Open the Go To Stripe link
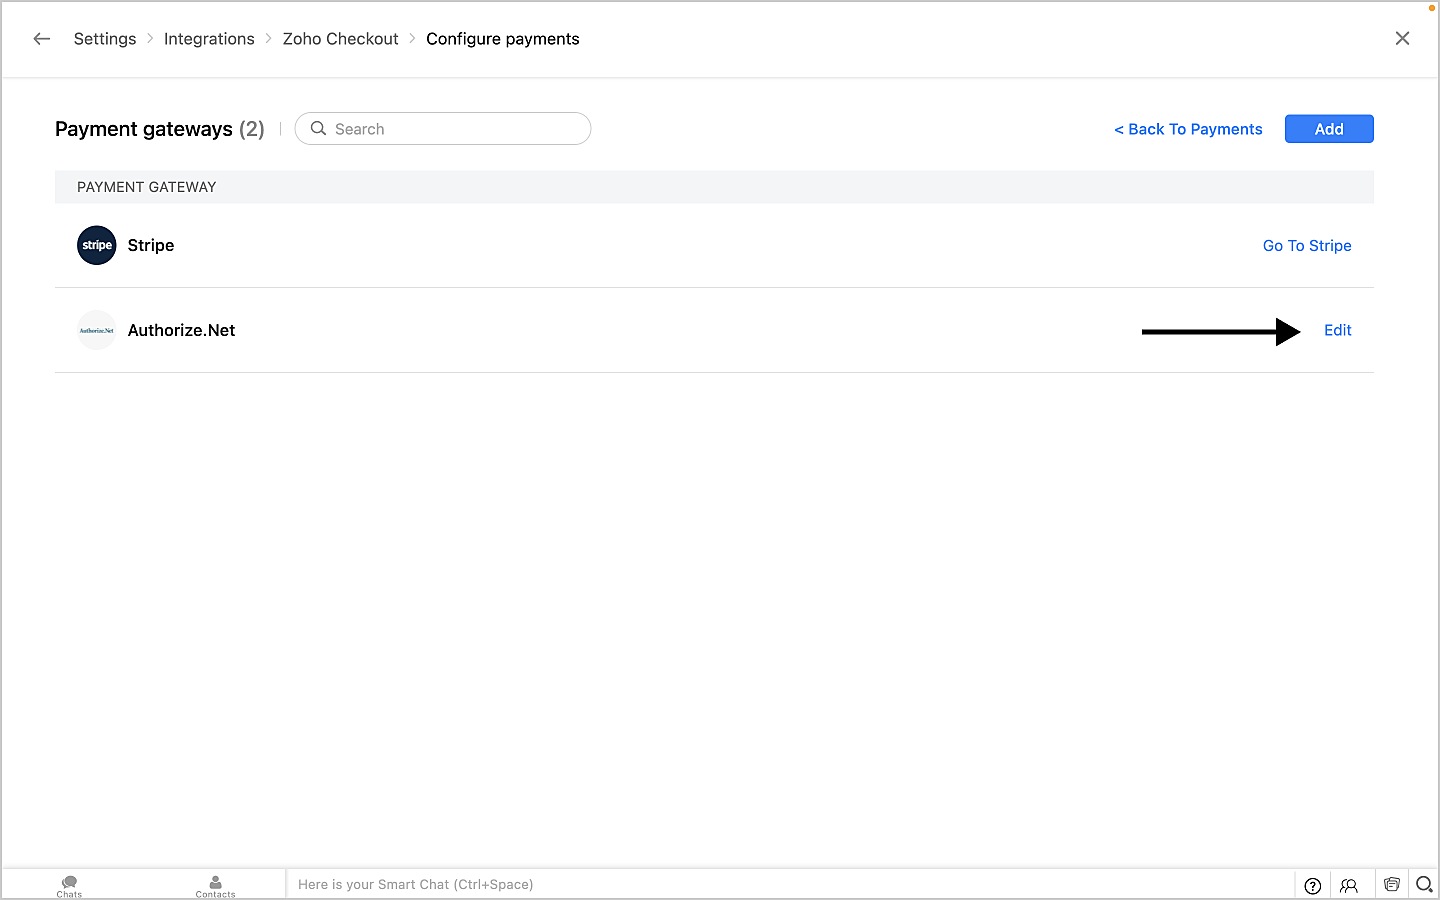 (x=1307, y=246)
